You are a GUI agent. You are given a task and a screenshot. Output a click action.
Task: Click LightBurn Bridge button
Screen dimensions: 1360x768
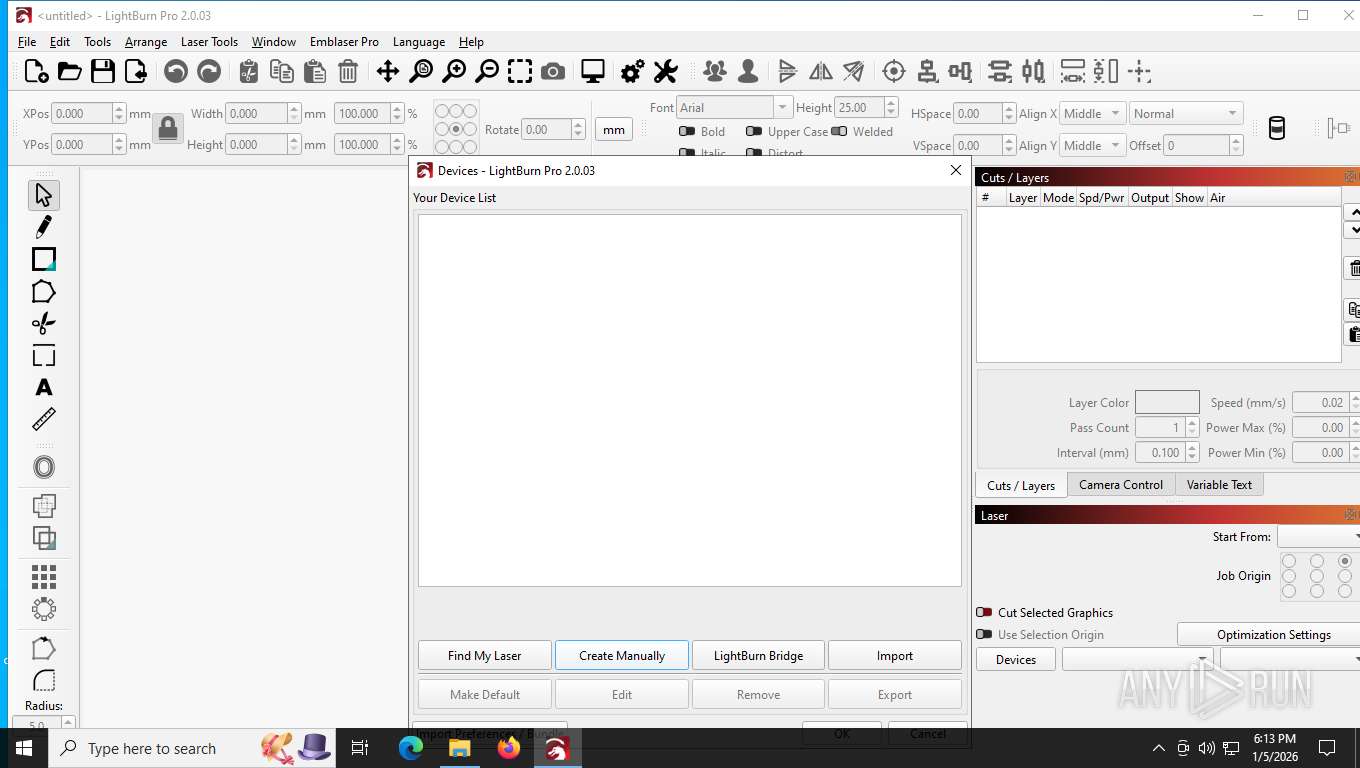point(758,655)
